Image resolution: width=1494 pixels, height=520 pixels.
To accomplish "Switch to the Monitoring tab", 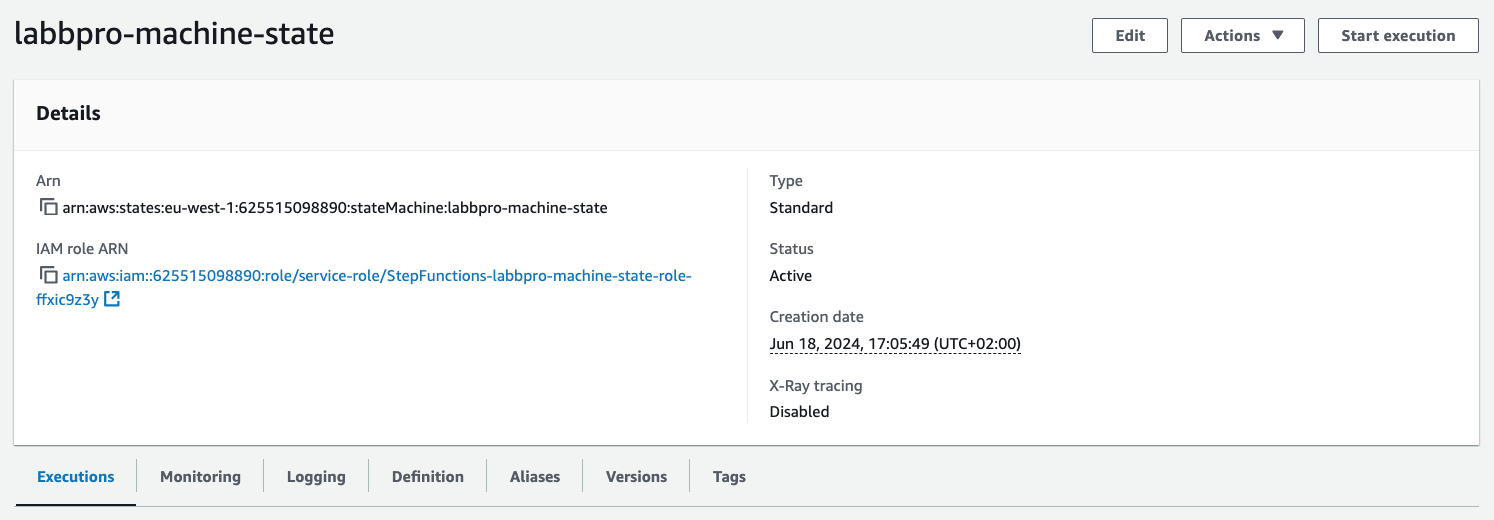I will pyautogui.click(x=200, y=476).
